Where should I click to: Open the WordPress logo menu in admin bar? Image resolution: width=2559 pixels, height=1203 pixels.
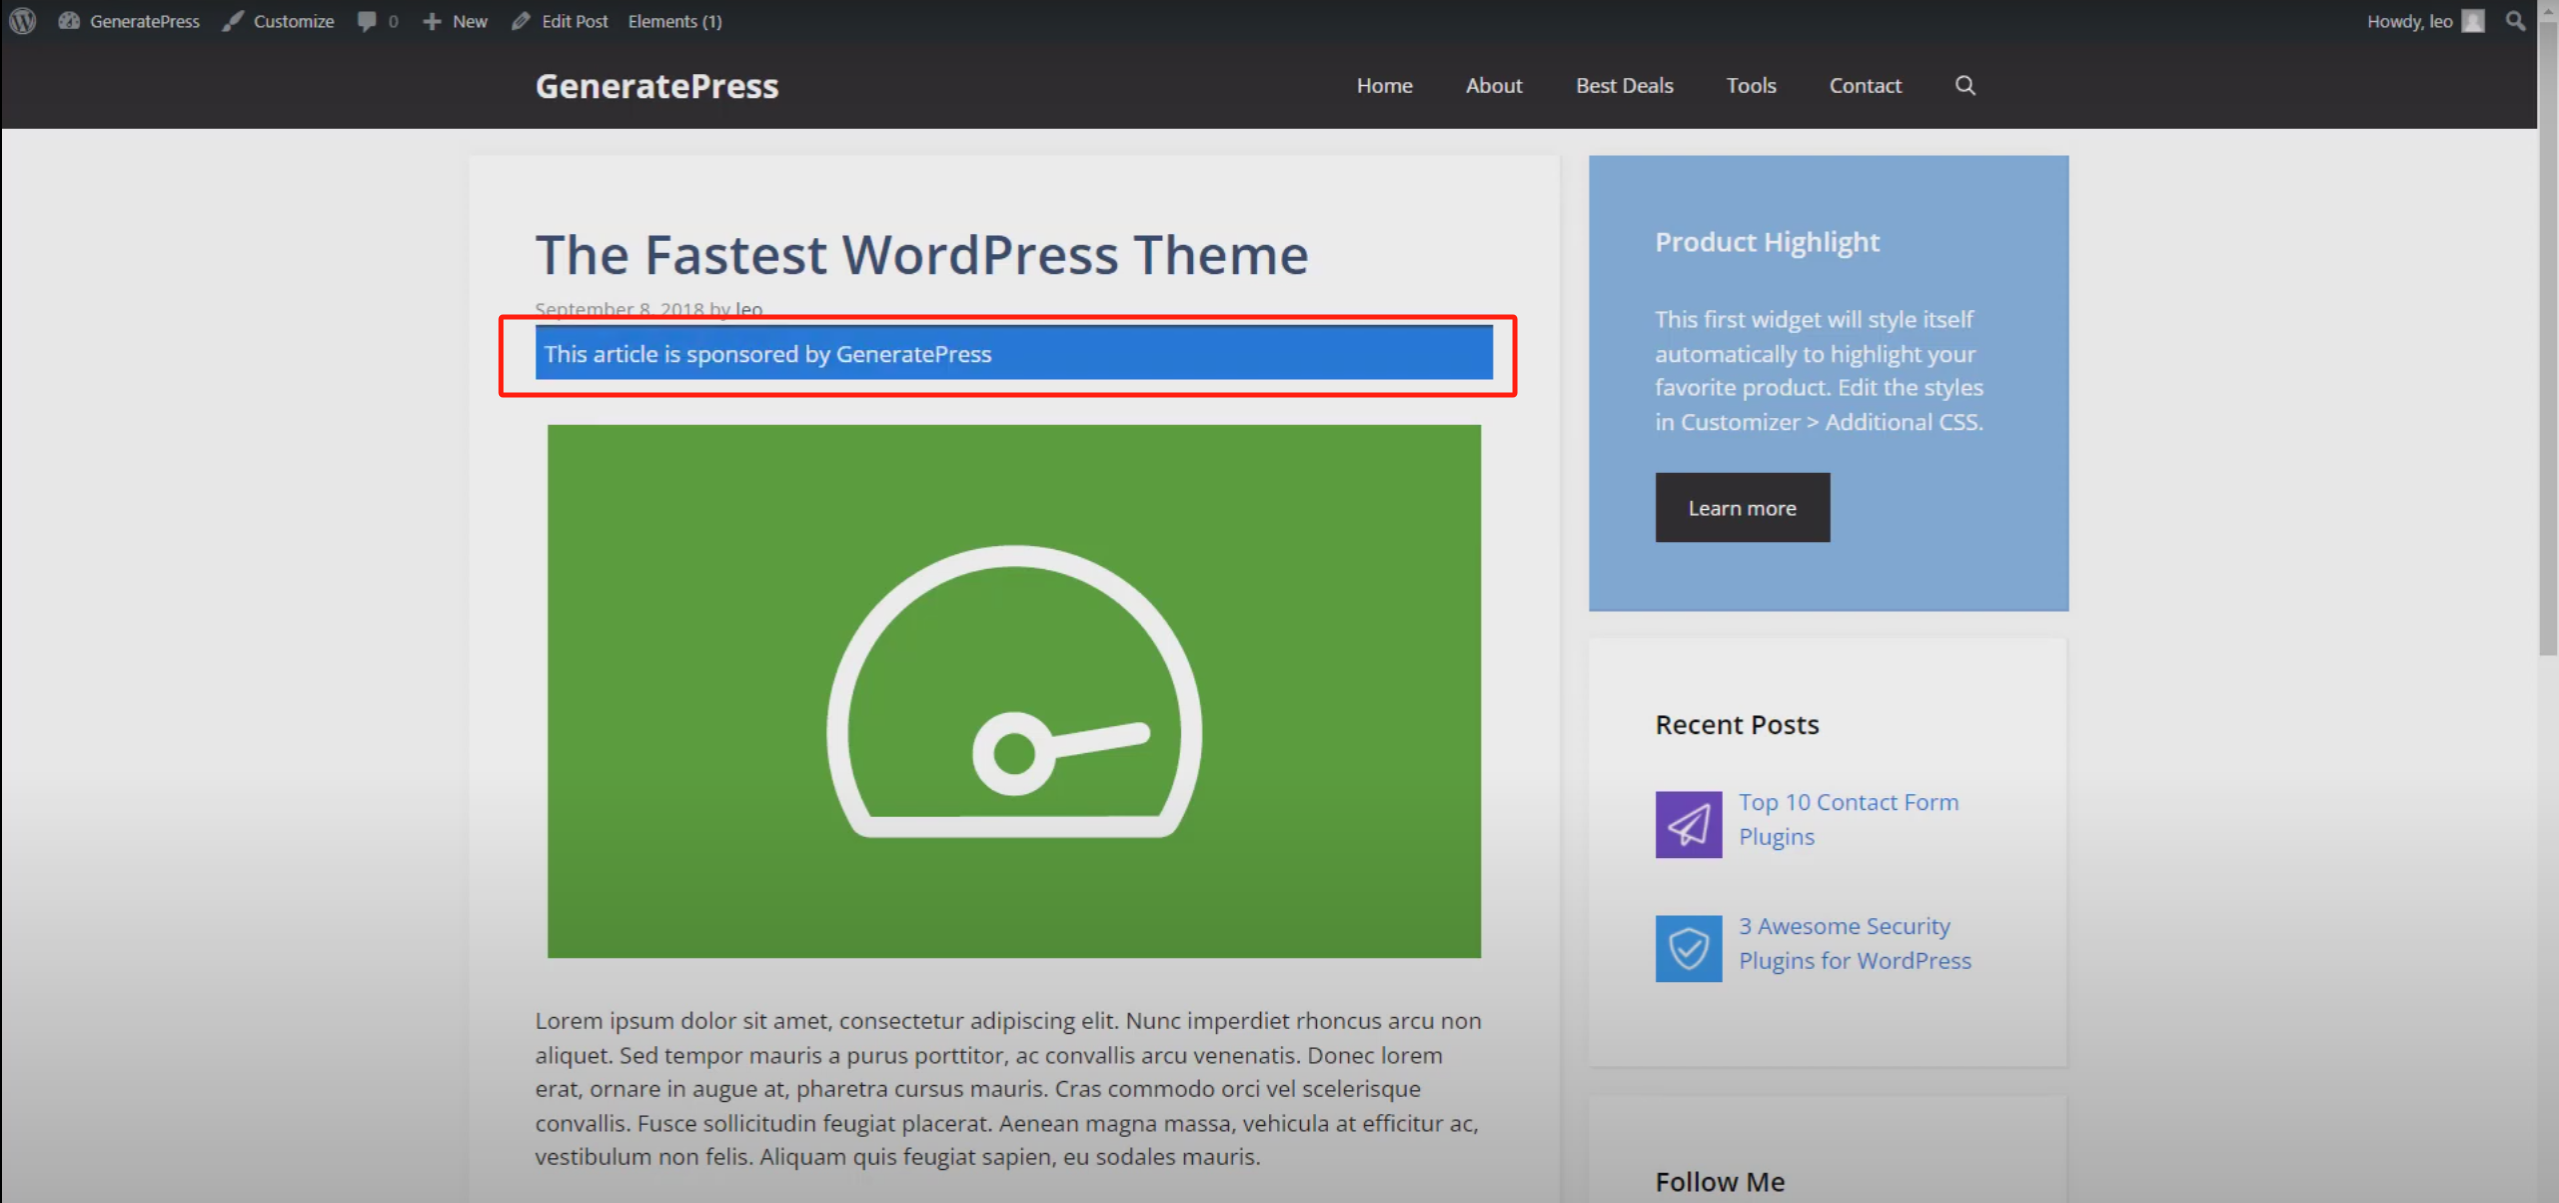click(x=21, y=21)
